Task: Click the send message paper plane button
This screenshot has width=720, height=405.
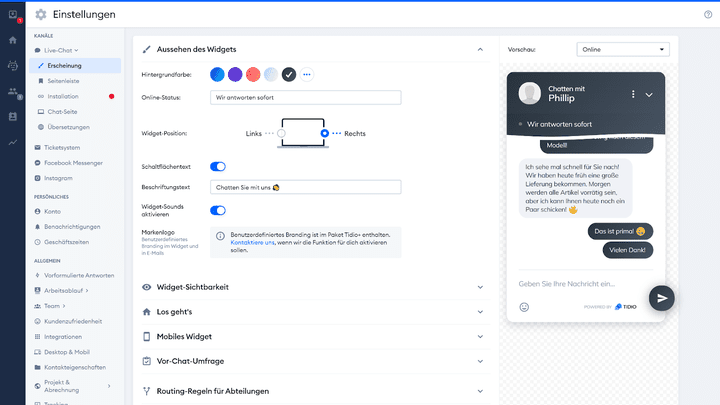Action: [x=661, y=297]
